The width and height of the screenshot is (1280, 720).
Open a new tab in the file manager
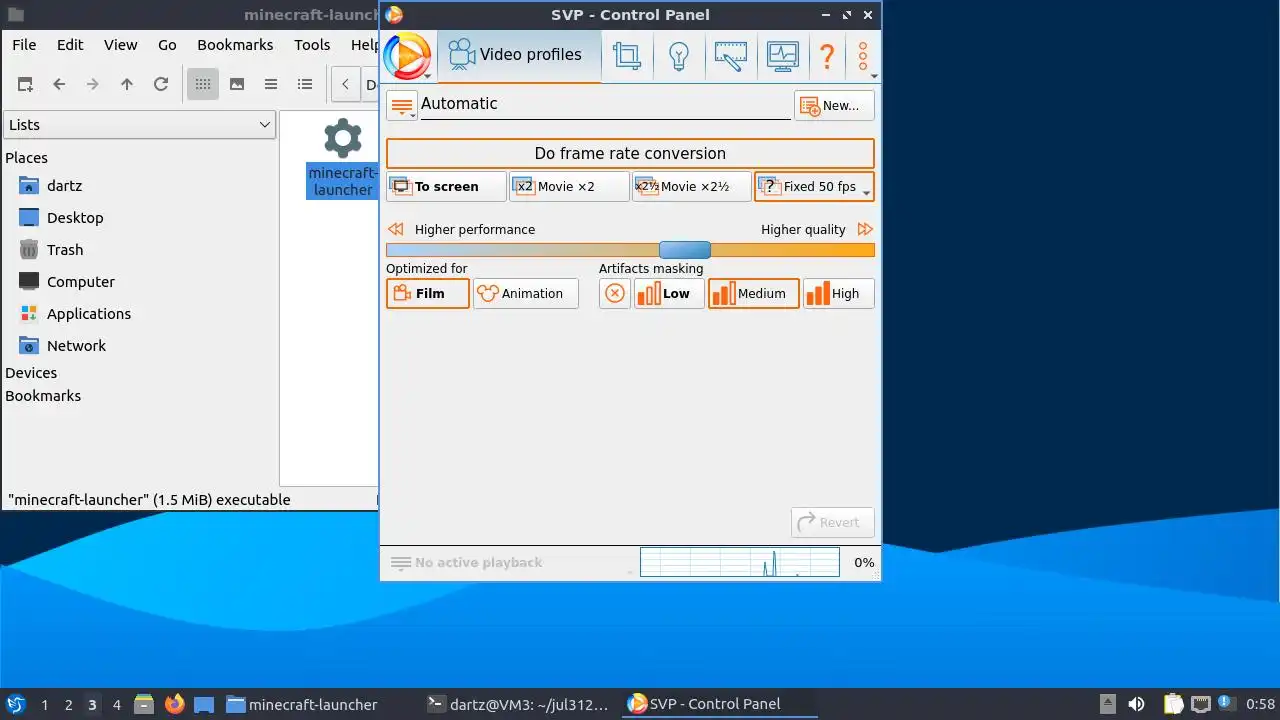25,84
